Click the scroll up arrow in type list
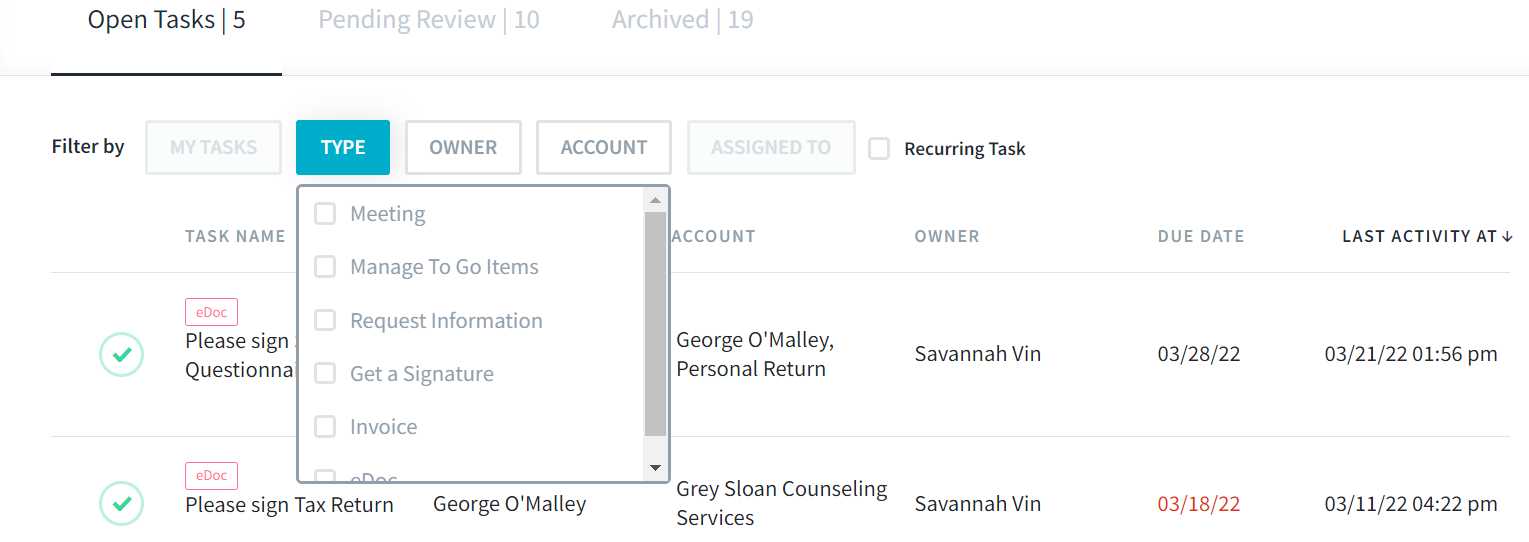 click(655, 200)
